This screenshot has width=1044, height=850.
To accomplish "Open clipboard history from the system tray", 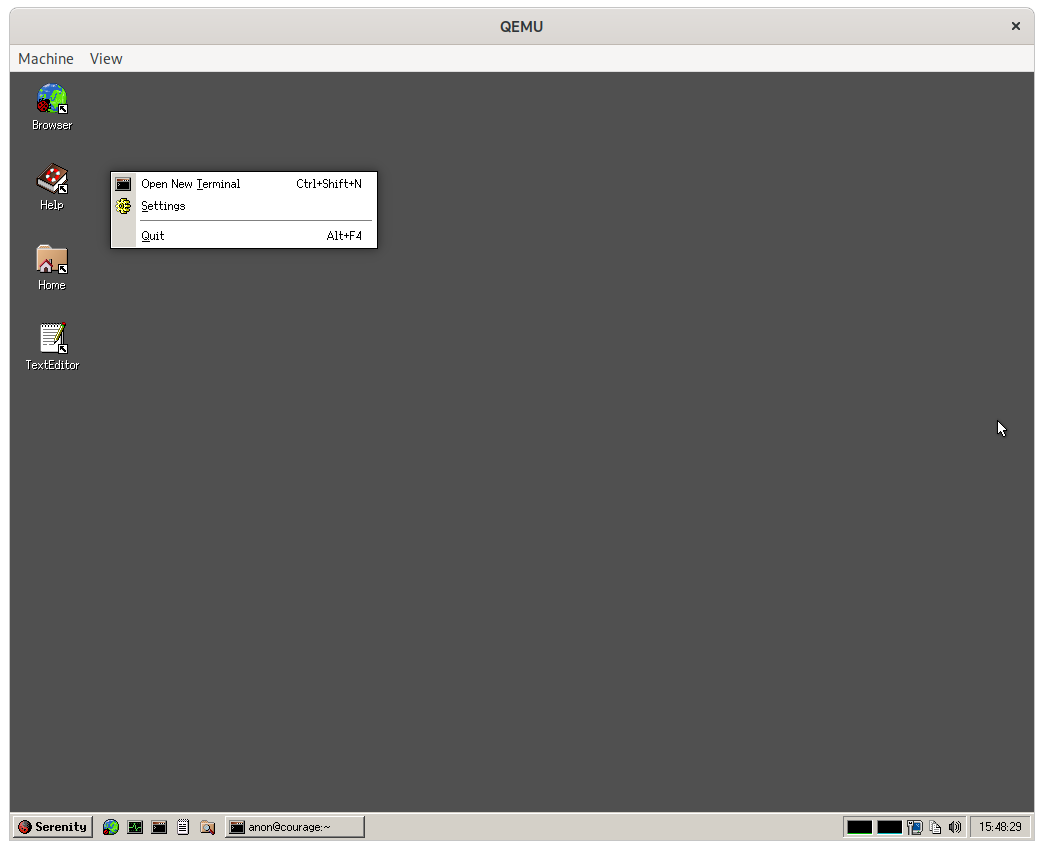I will (936, 827).
